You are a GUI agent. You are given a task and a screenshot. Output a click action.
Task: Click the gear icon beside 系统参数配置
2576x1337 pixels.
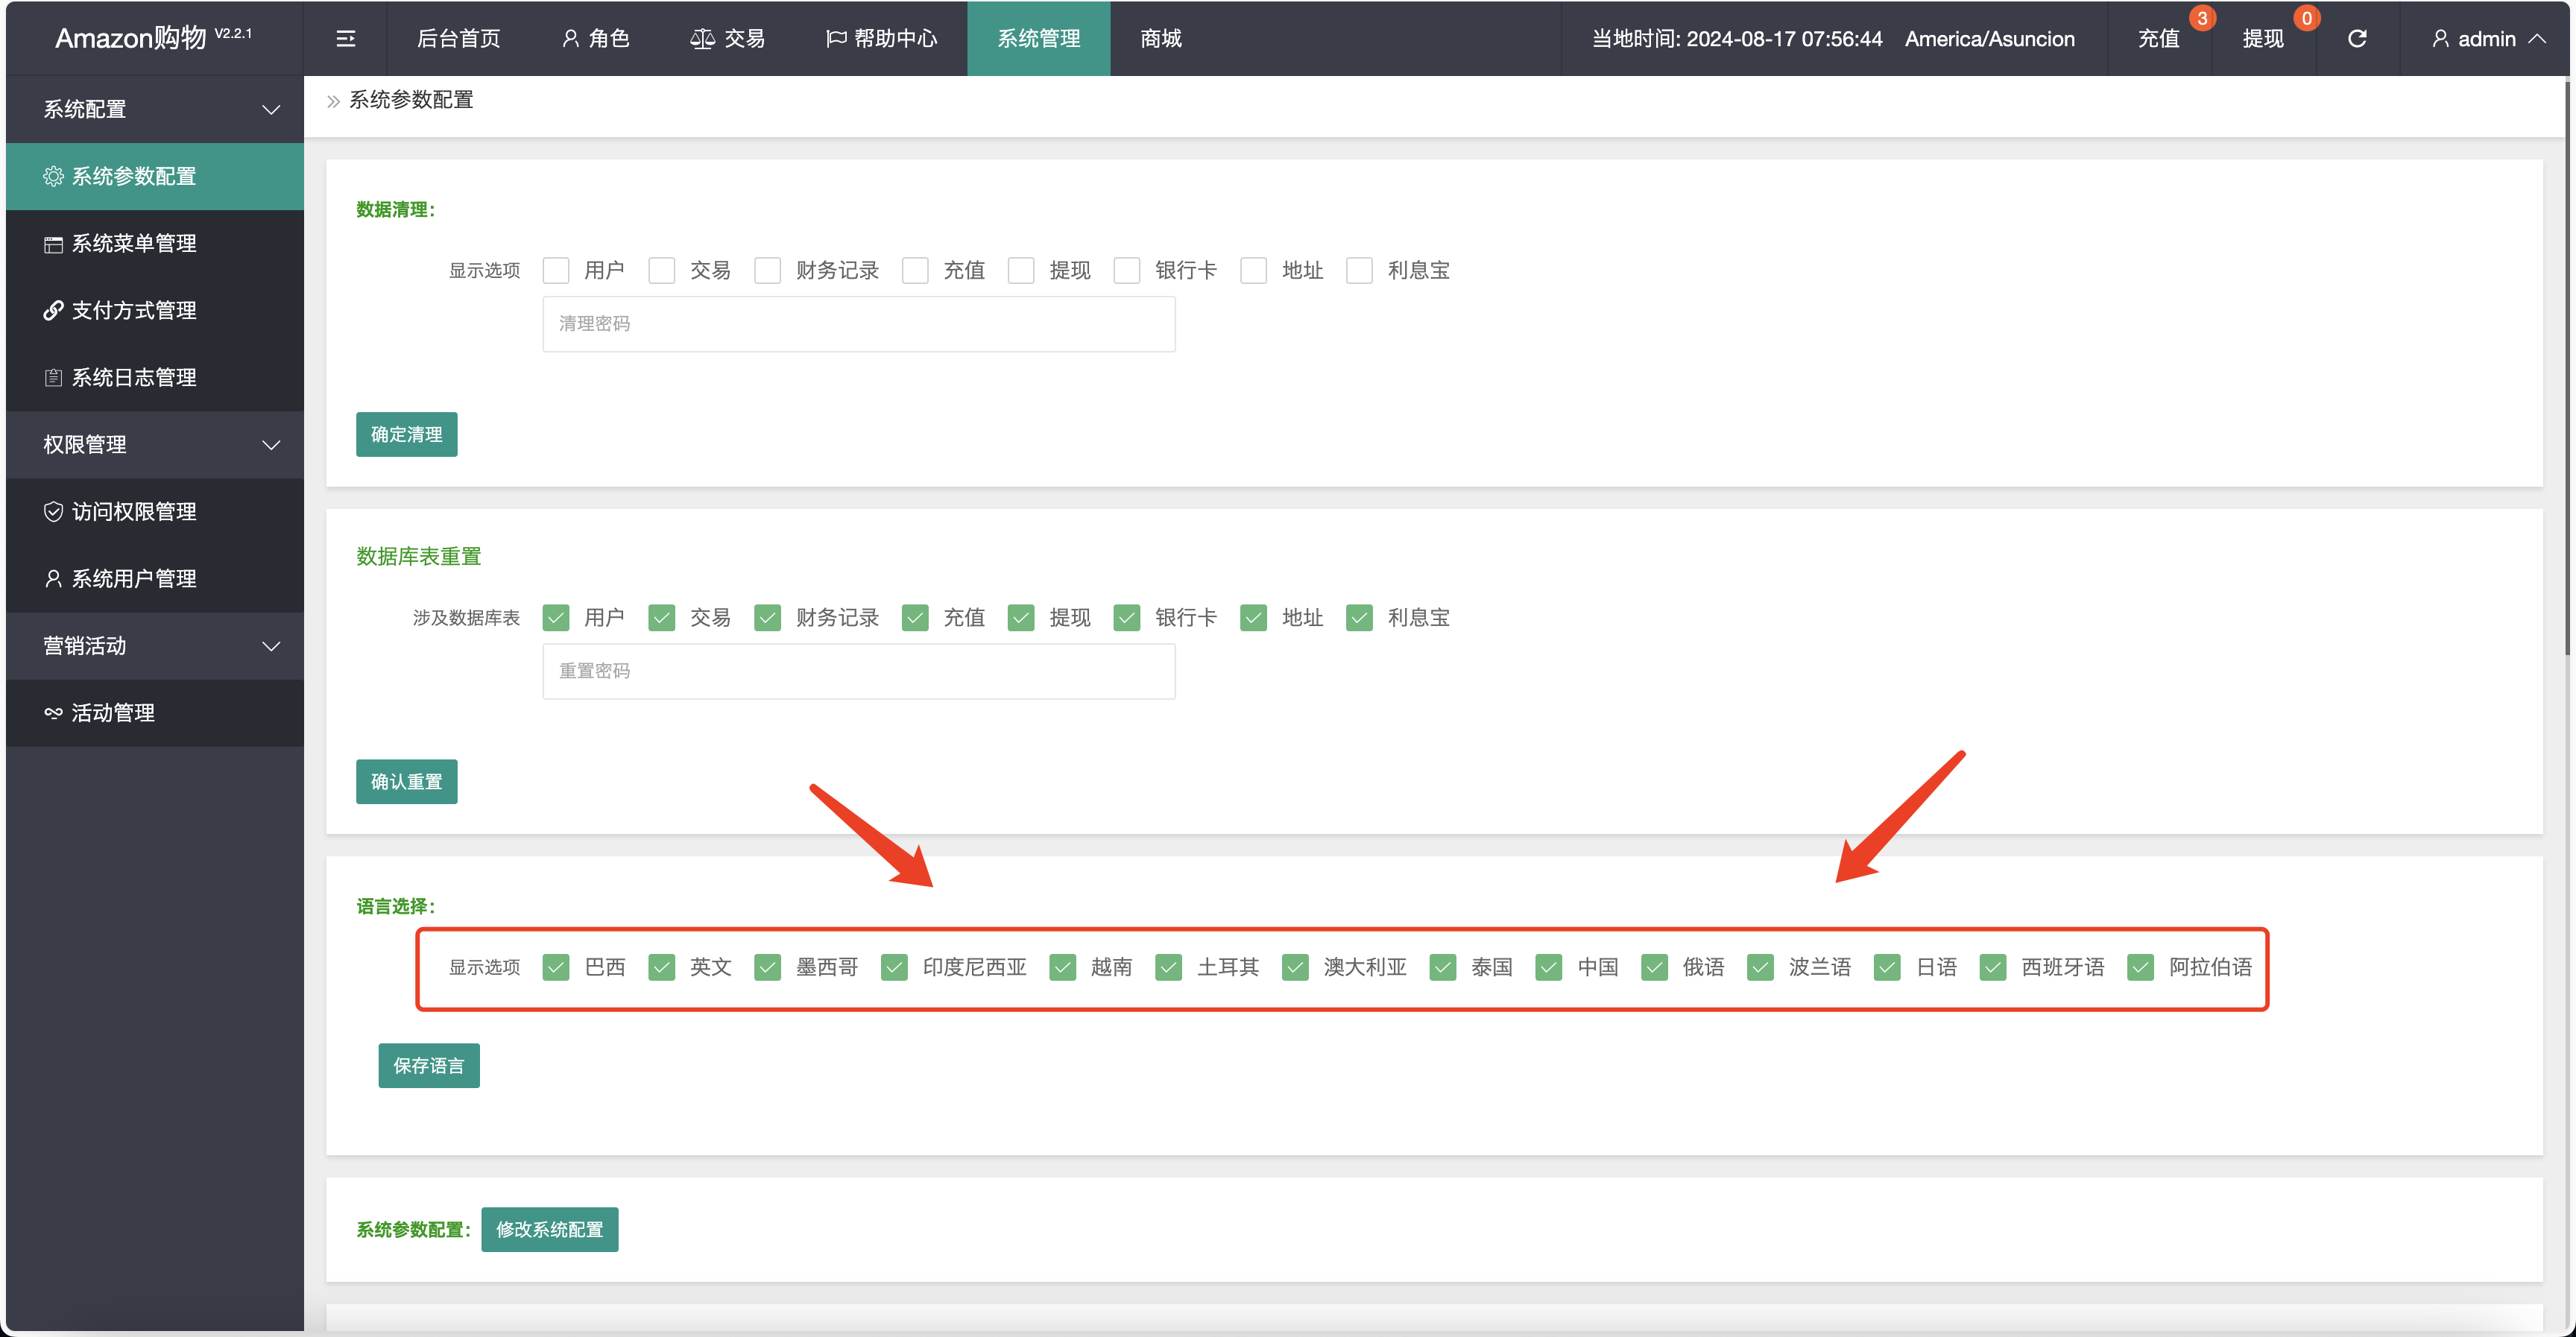click(53, 177)
